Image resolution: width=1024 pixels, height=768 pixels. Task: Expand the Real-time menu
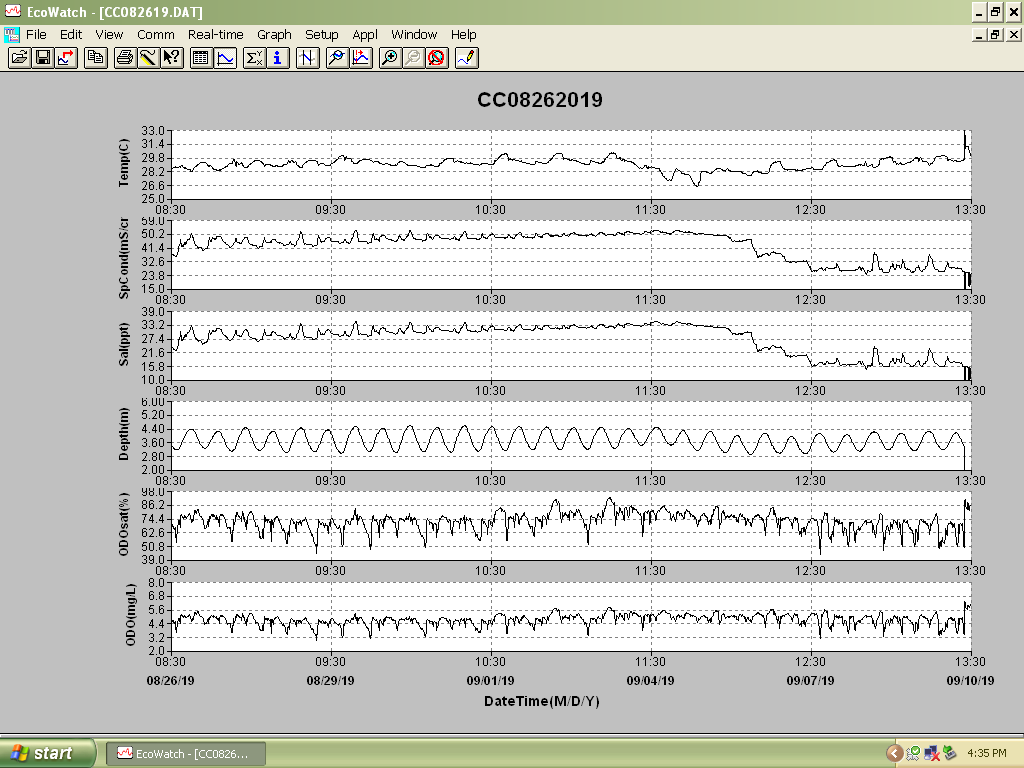(x=216, y=35)
